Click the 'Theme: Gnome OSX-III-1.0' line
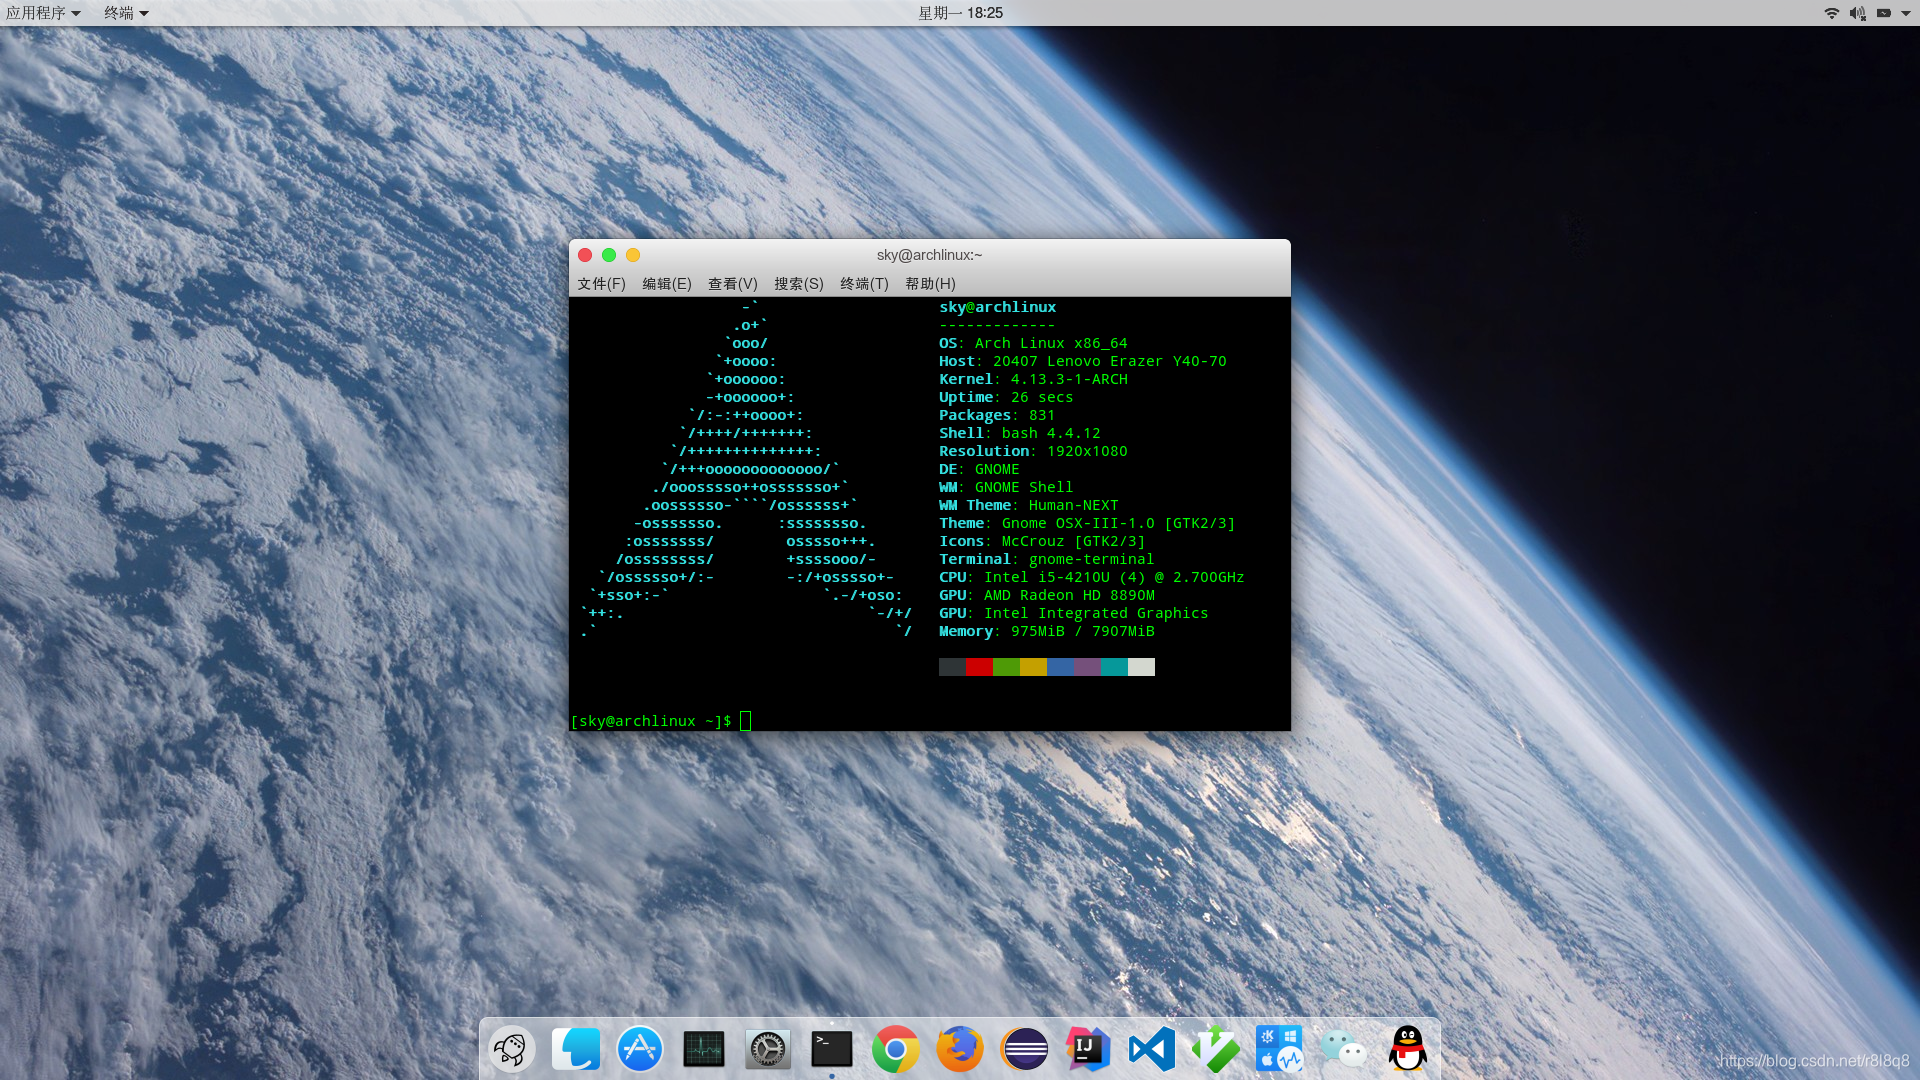 pyautogui.click(x=1087, y=523)
